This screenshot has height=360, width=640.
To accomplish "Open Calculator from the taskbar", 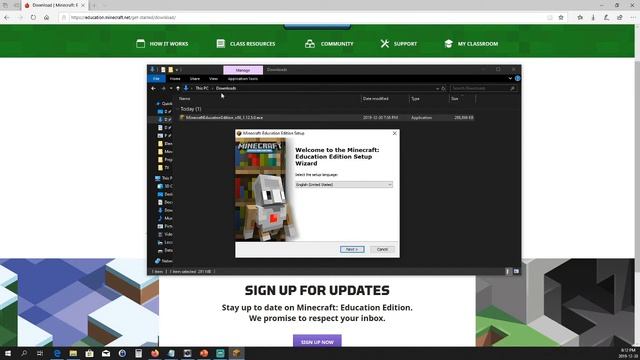I will (138, 353).
